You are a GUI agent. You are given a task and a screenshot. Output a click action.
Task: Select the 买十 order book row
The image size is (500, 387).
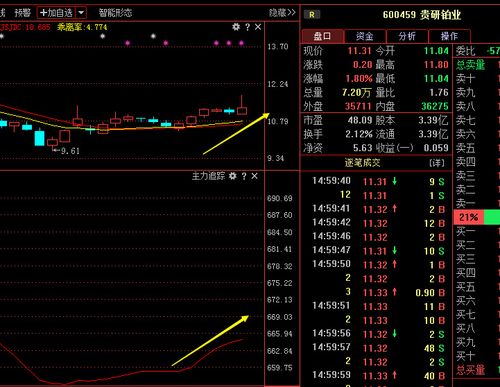(477, 356)
